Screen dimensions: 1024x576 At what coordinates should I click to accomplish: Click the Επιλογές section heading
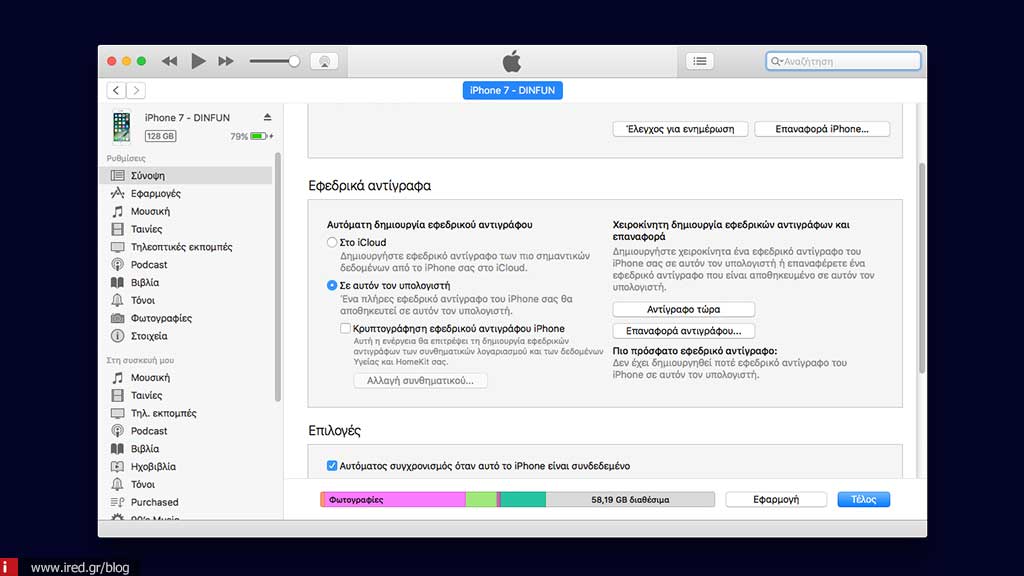pos(334,430)
